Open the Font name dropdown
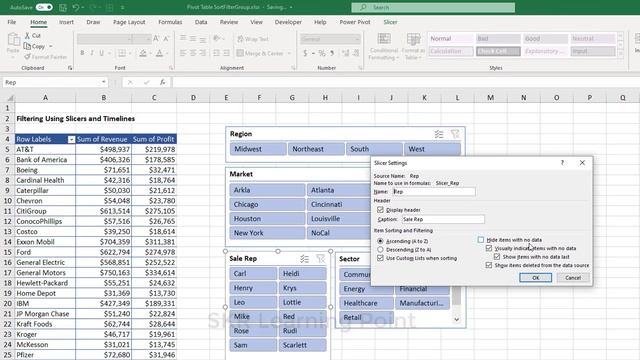The image size is (640, 360). tap(130, 39)
